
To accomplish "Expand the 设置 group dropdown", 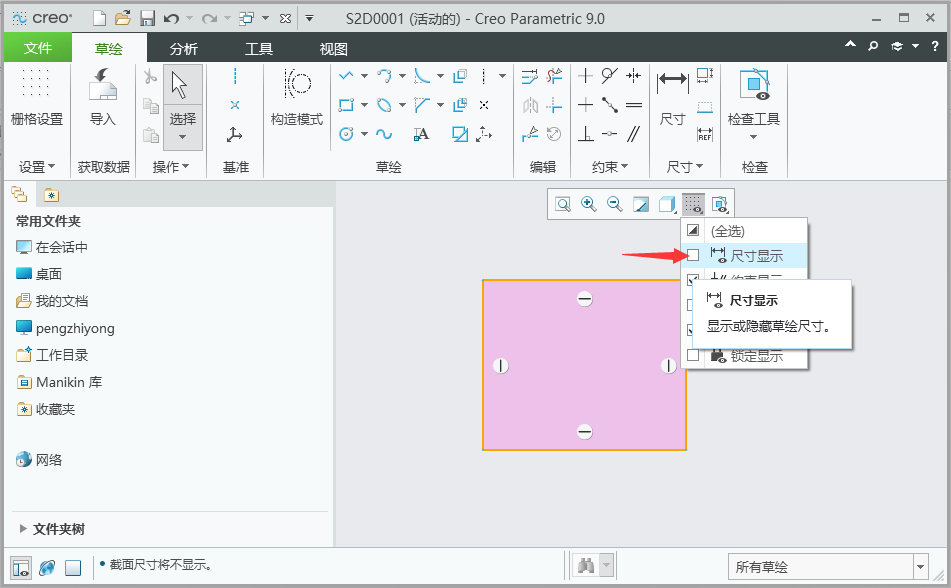I will click(37, 167).
